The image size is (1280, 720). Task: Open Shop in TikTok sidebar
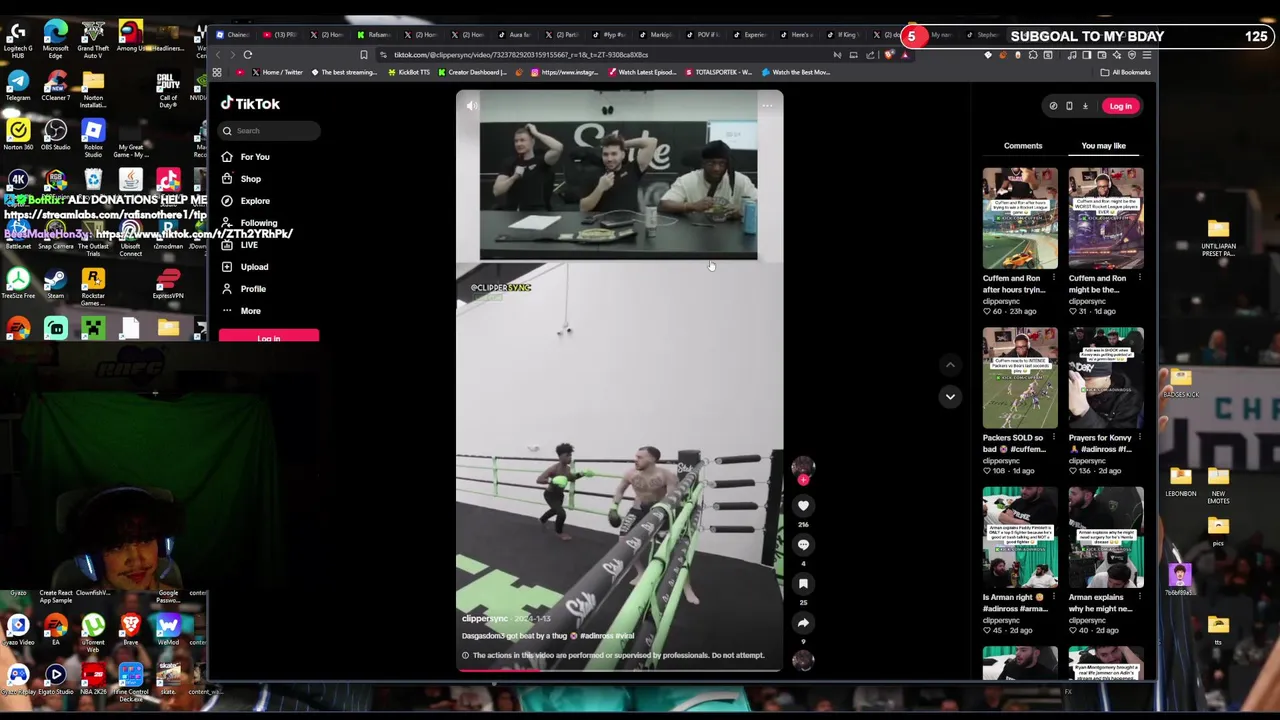241,179
